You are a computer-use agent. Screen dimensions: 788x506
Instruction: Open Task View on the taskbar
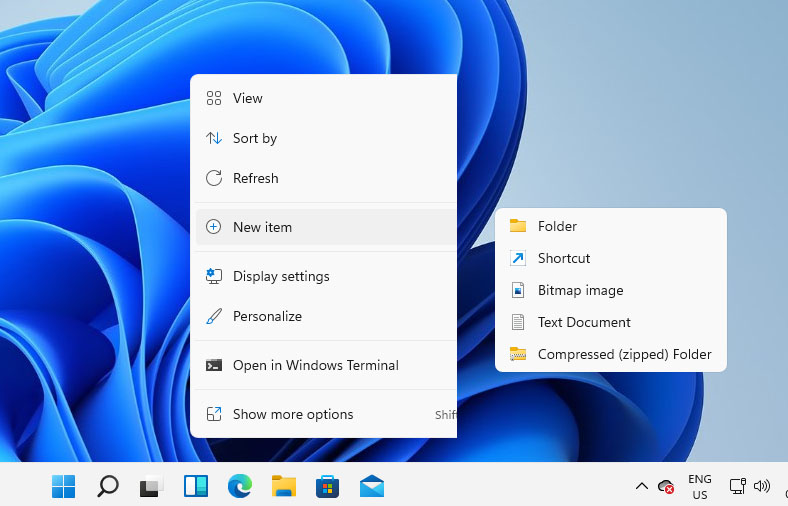click(x=151, y=486)
